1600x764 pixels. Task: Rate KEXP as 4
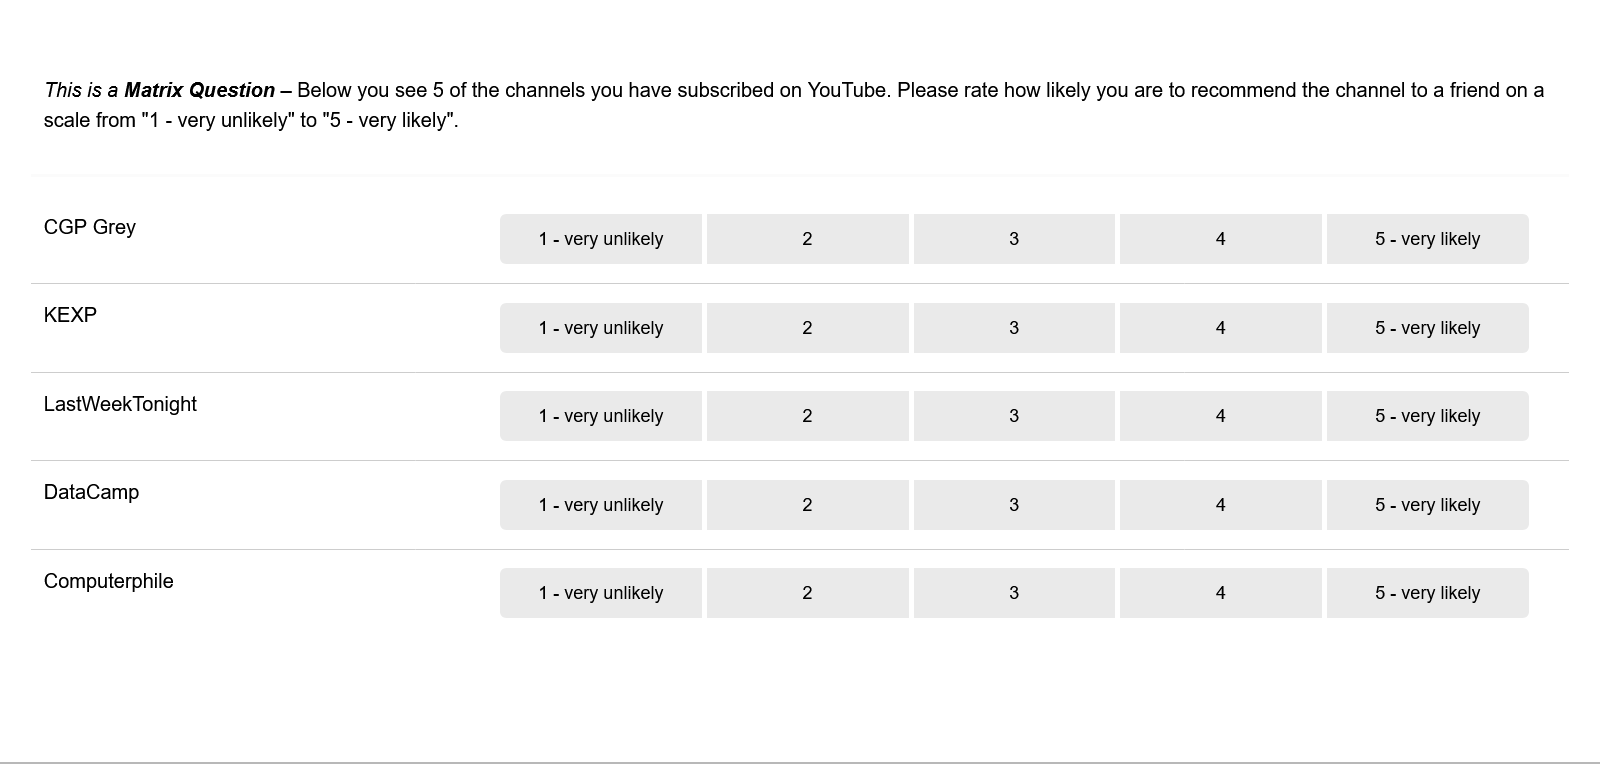[1220, 327]
